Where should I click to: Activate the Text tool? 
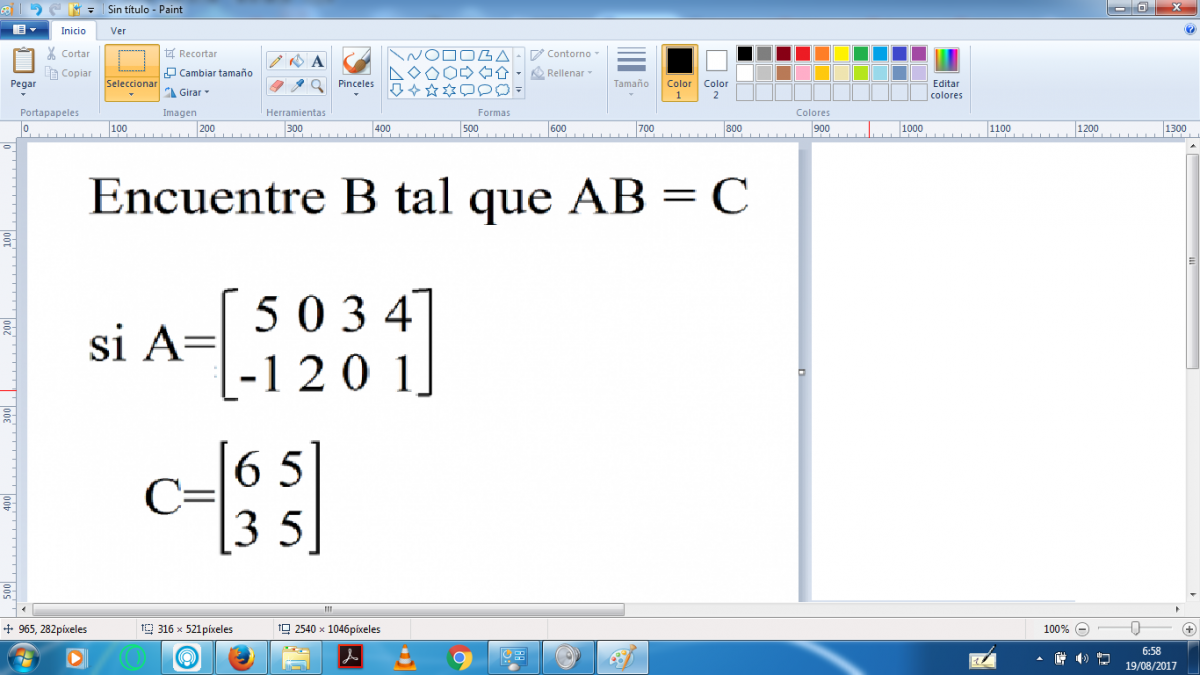click(317, 61)
